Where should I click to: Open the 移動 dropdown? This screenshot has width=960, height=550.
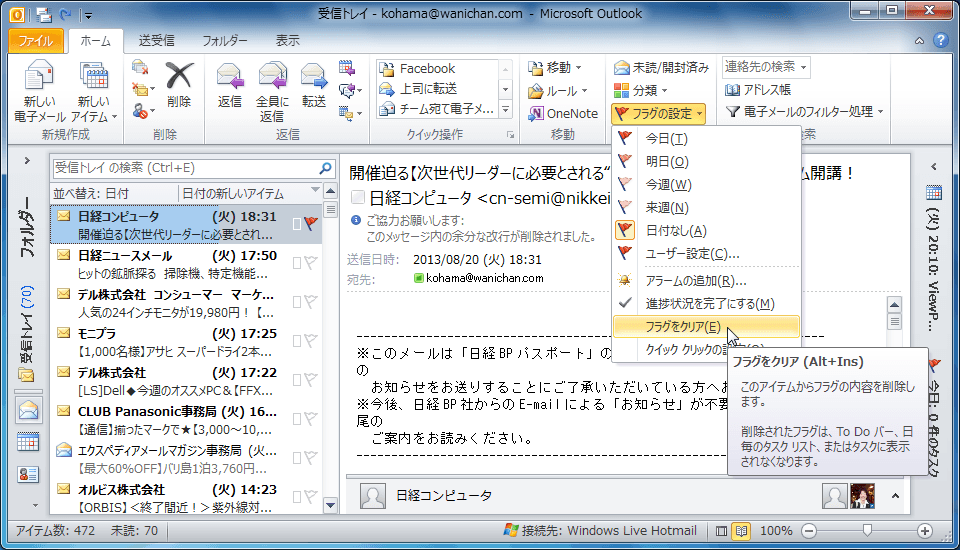[555, 67]
